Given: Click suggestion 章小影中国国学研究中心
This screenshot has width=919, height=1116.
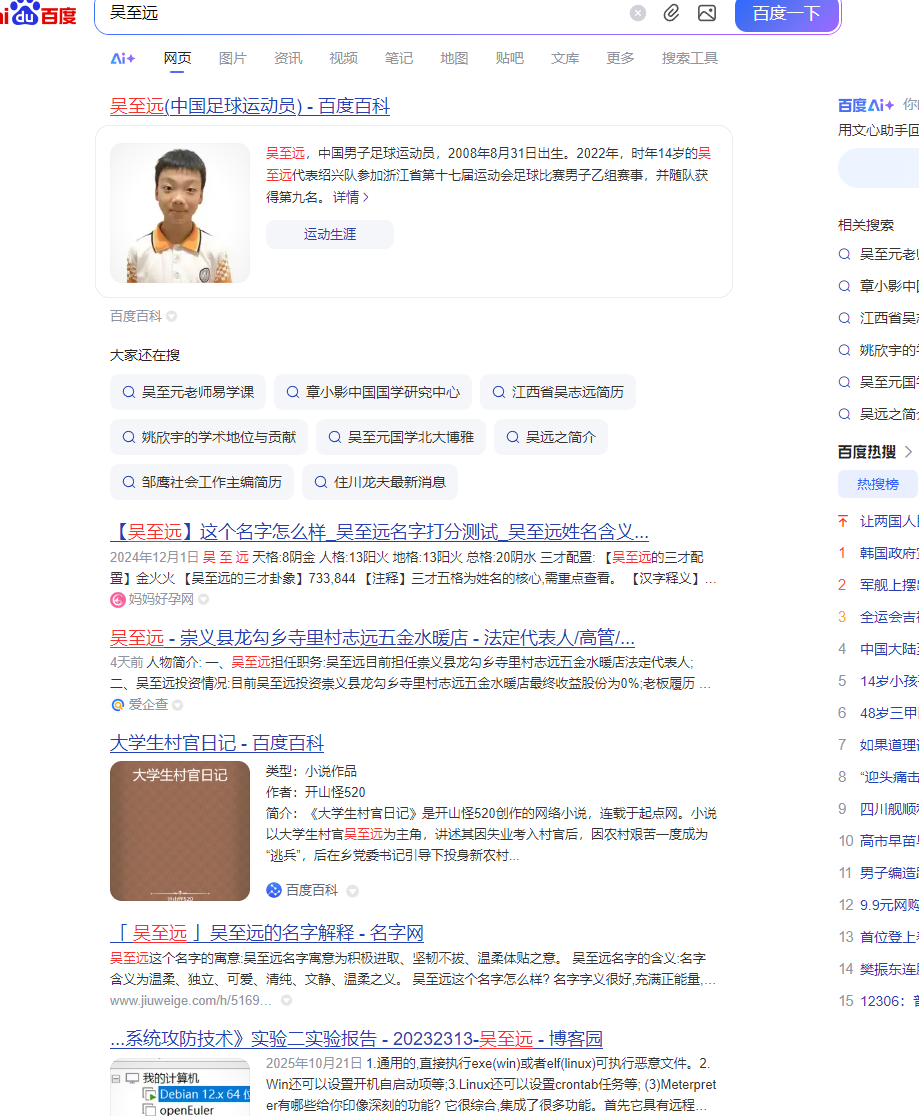Looking at the screenshot, I should click(x=373, y=392).
